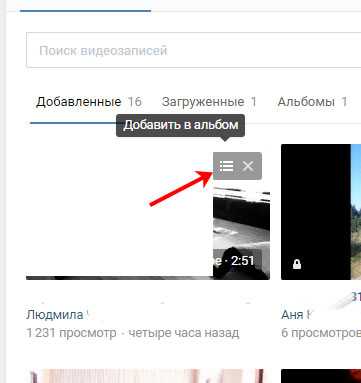This screenshot has width=361, height=383.
Task: Click the Аня video title link
Action: tap(292, 314)
